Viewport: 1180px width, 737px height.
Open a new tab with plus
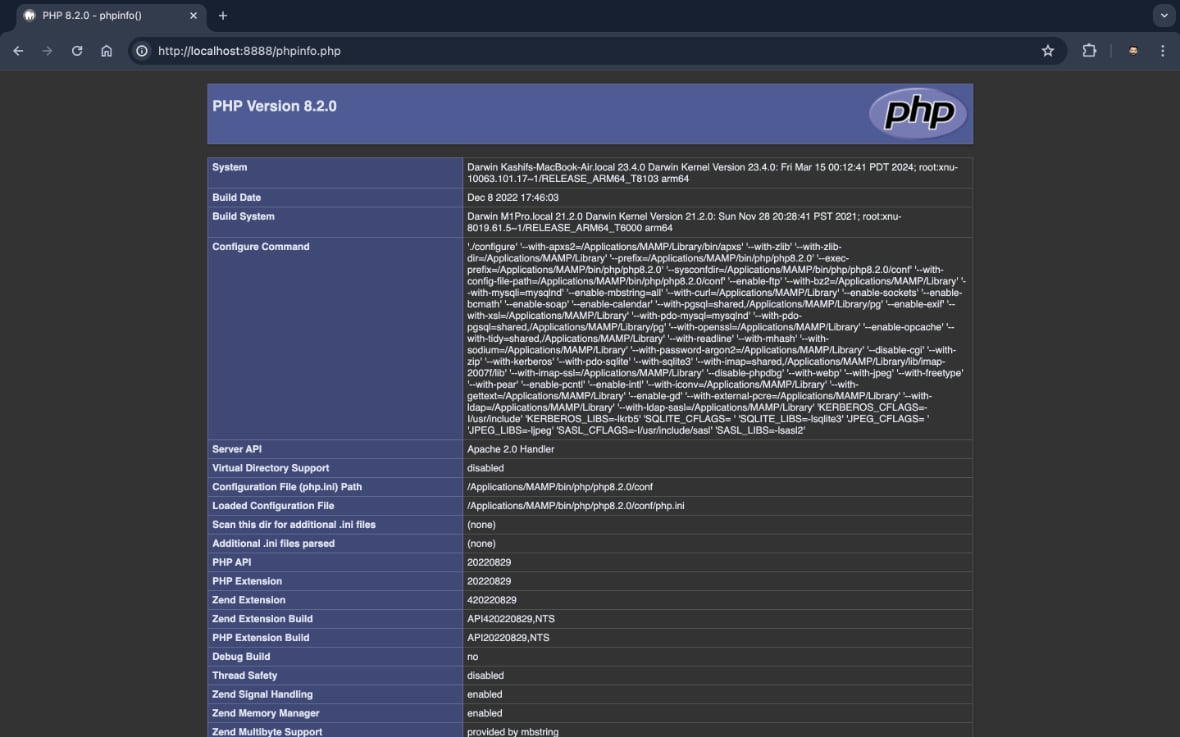223,16
